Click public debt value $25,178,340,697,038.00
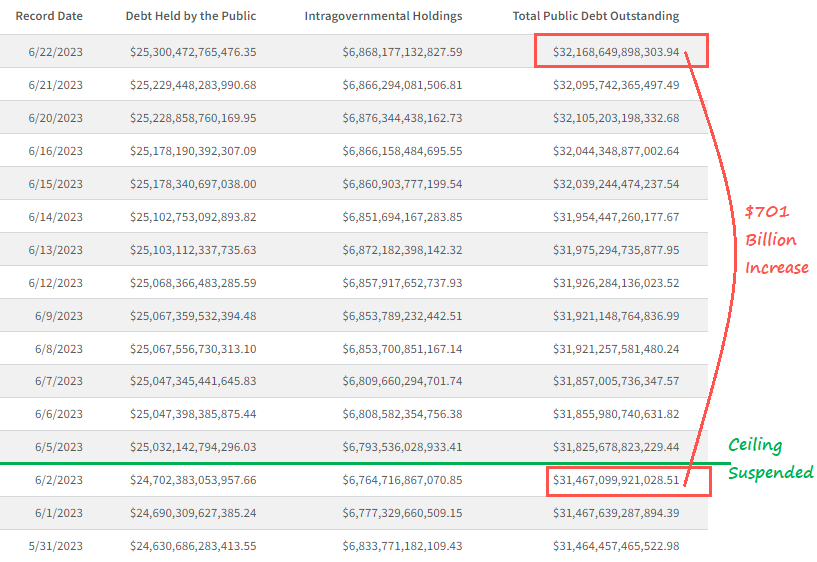This screenshot has height=562, width=817. tap(193, 184)
